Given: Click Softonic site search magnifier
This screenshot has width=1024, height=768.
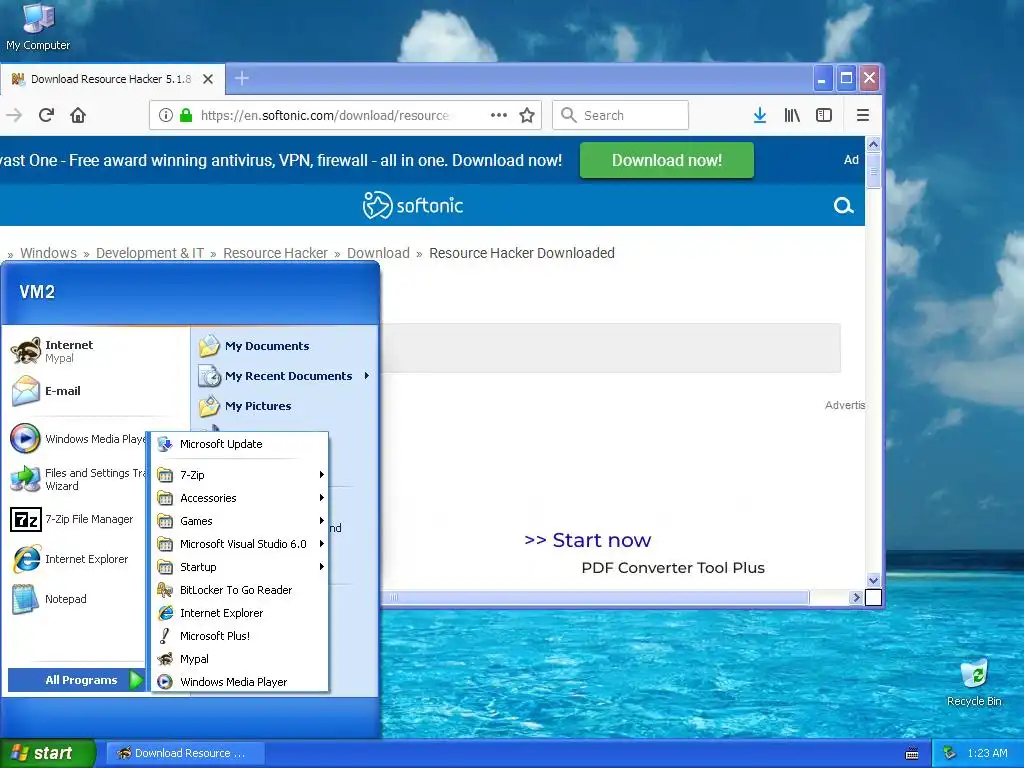Looking at the screenshot, I should (843, 206).
